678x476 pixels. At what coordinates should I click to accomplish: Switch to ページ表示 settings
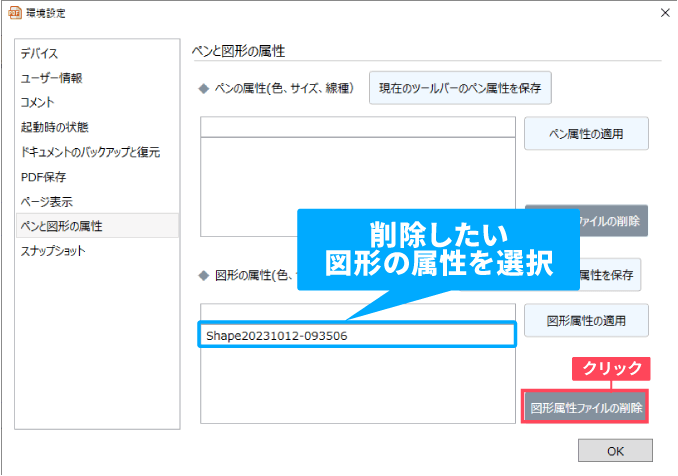pos(46,201)
